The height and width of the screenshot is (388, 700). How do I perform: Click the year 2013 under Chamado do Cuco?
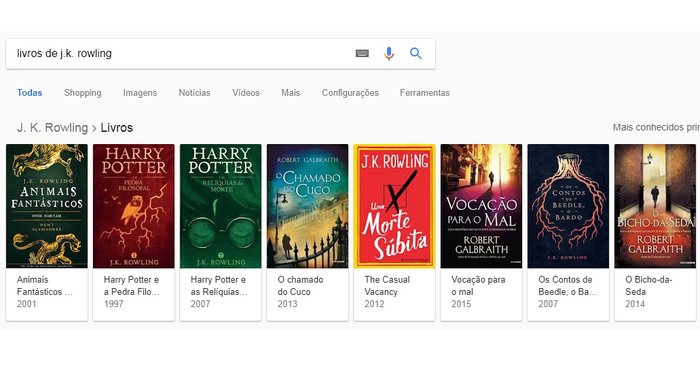(287, 304)
